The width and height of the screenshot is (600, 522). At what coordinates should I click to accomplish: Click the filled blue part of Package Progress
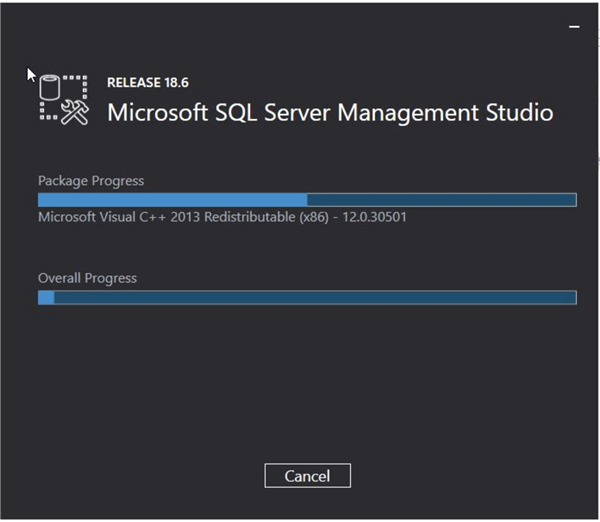coord(172,200)
